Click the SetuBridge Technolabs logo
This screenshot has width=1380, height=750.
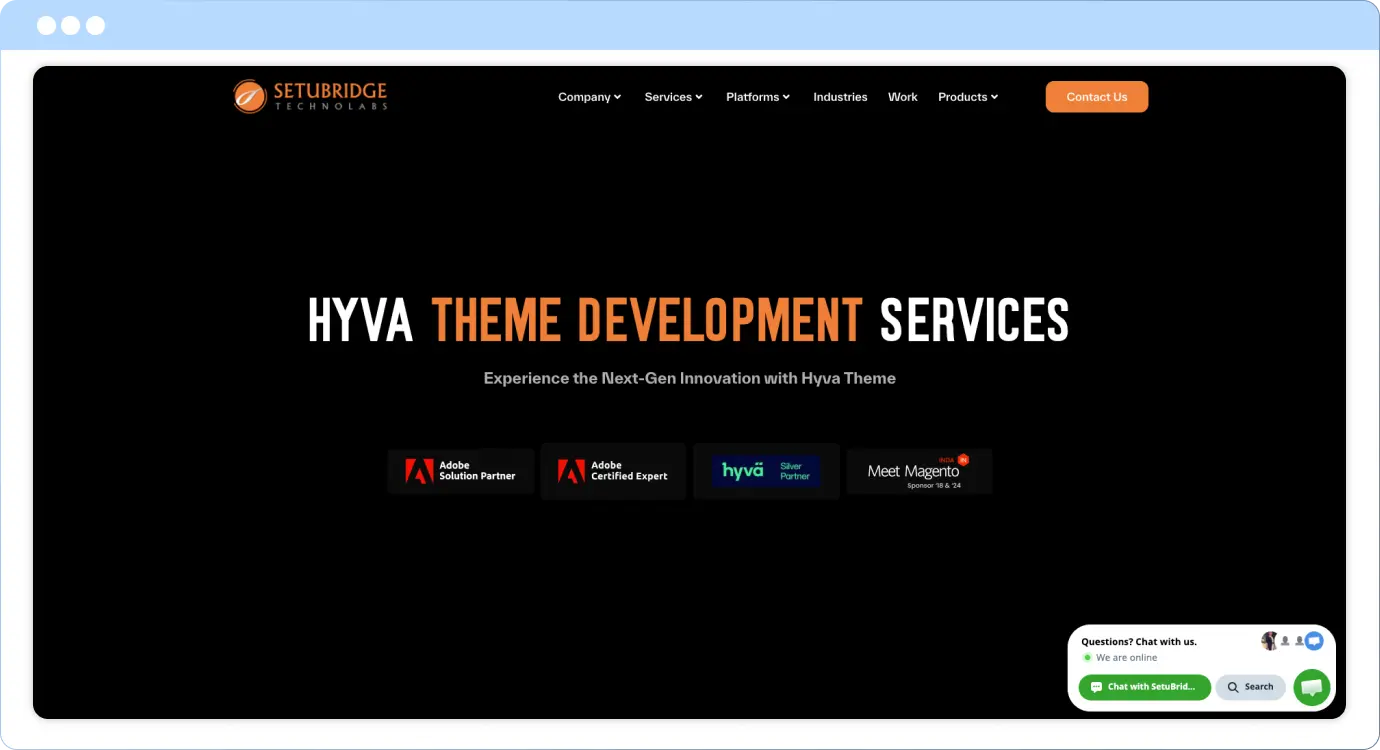(310, 96)
